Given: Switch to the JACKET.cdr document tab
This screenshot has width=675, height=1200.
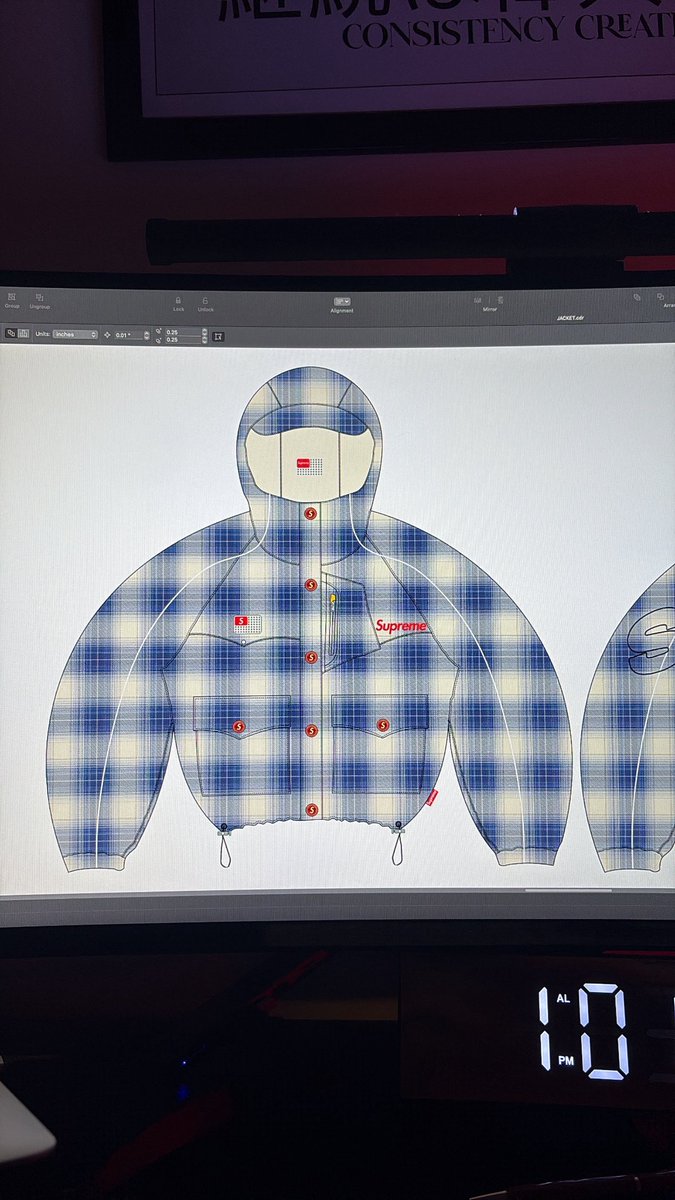Looking at the screenshot, I should (x=569, y=317).
